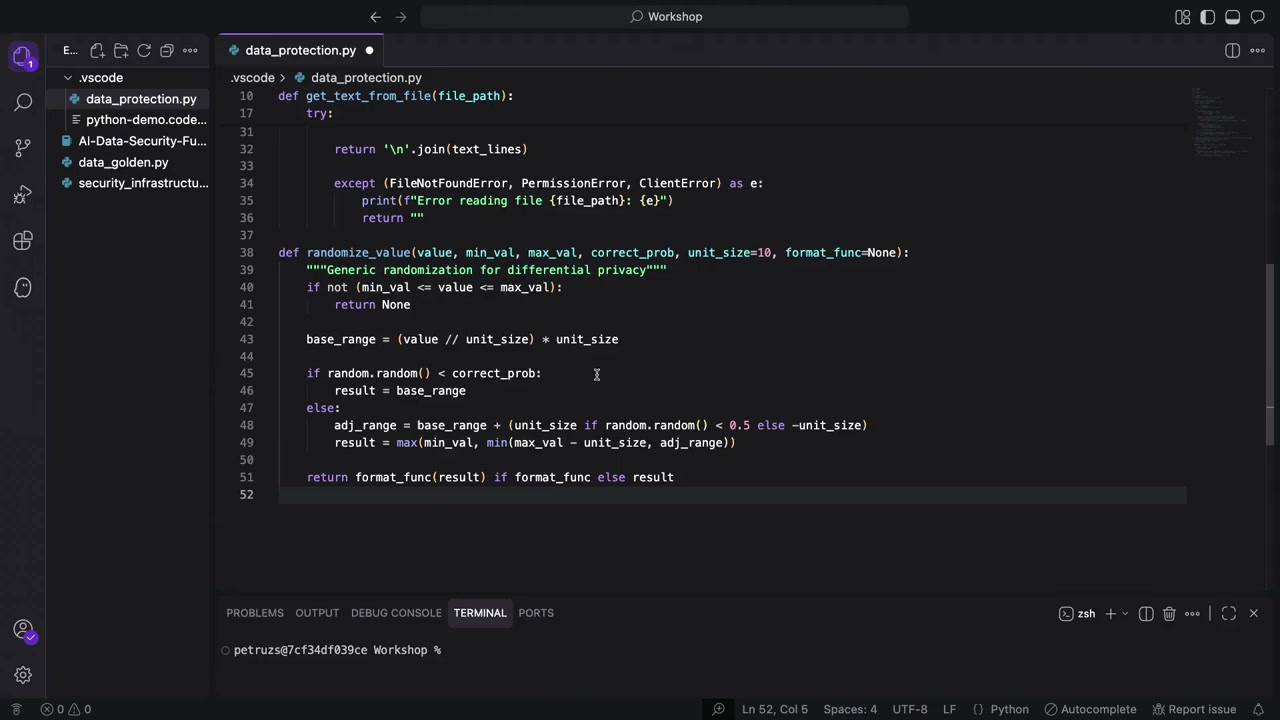1280x720 pixels.
Task: Open Run and Debug view
Action: [x=23, y=195]
